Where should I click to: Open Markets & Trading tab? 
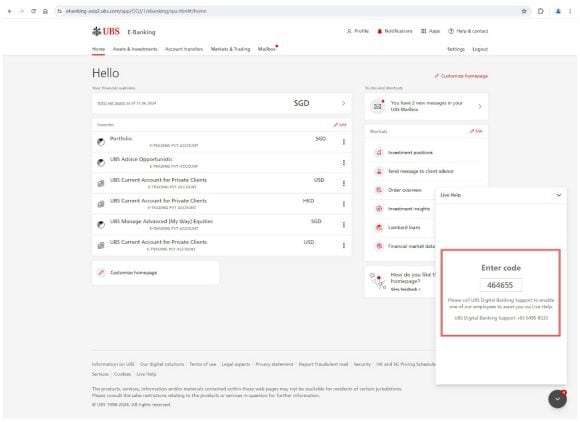pos(230,49)
